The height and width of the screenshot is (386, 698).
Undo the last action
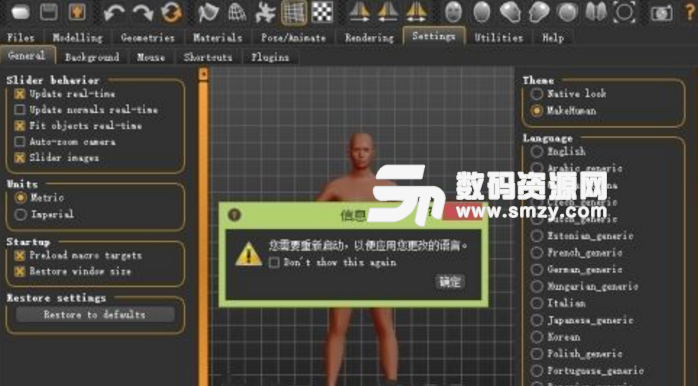click(x=114, y=12)
